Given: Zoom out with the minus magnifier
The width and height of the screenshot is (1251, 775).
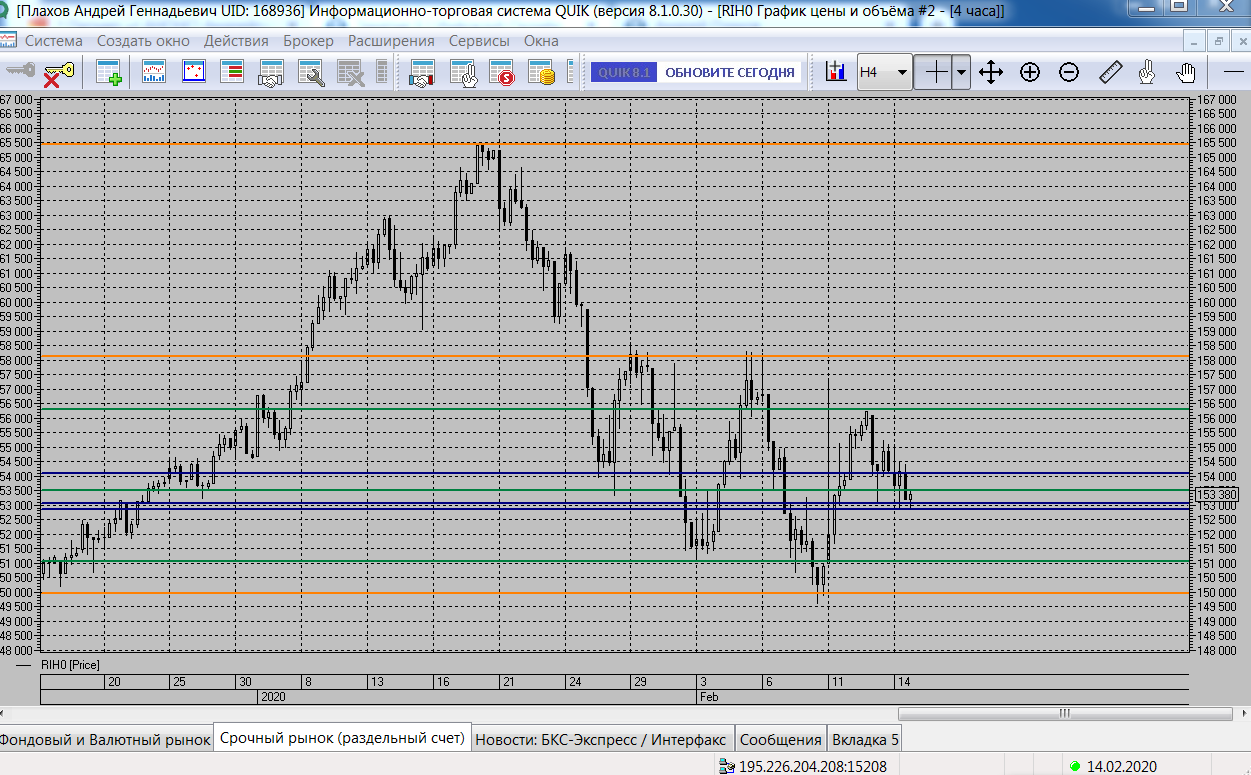Looking at the screenshot, I should point(1069,72).
